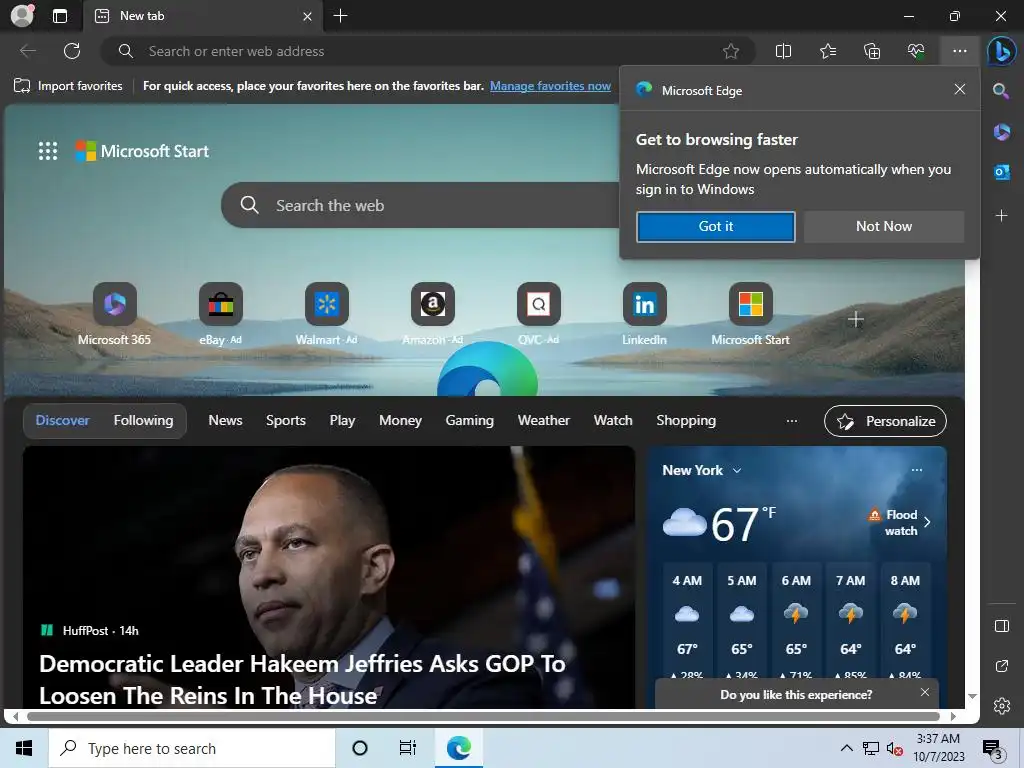Viewport: 1024px width, 768px height.
Task: Add a new quick link site
Action: tap(856, 319)
